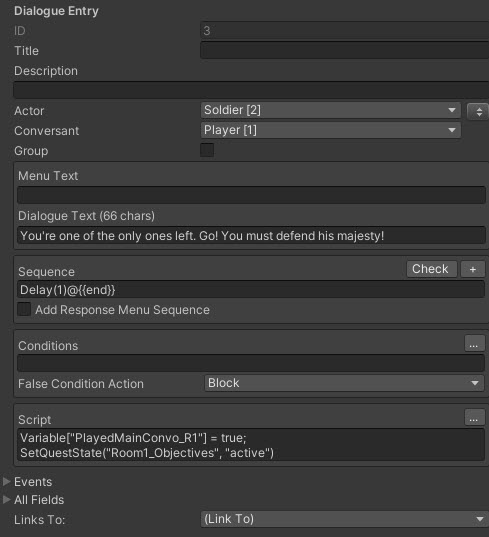Click the empty Conditions text field
This screenshot has width=489, height=537.
(x=251, y=363)
